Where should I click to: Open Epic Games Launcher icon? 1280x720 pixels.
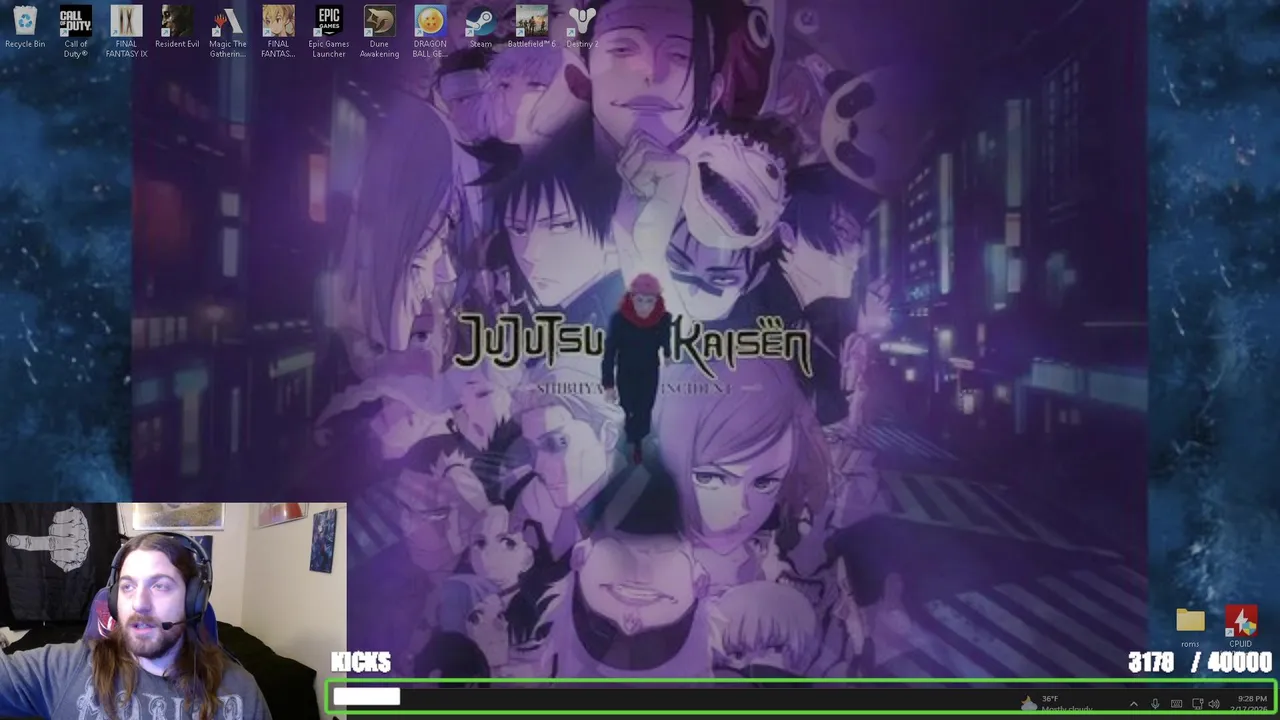329,32
